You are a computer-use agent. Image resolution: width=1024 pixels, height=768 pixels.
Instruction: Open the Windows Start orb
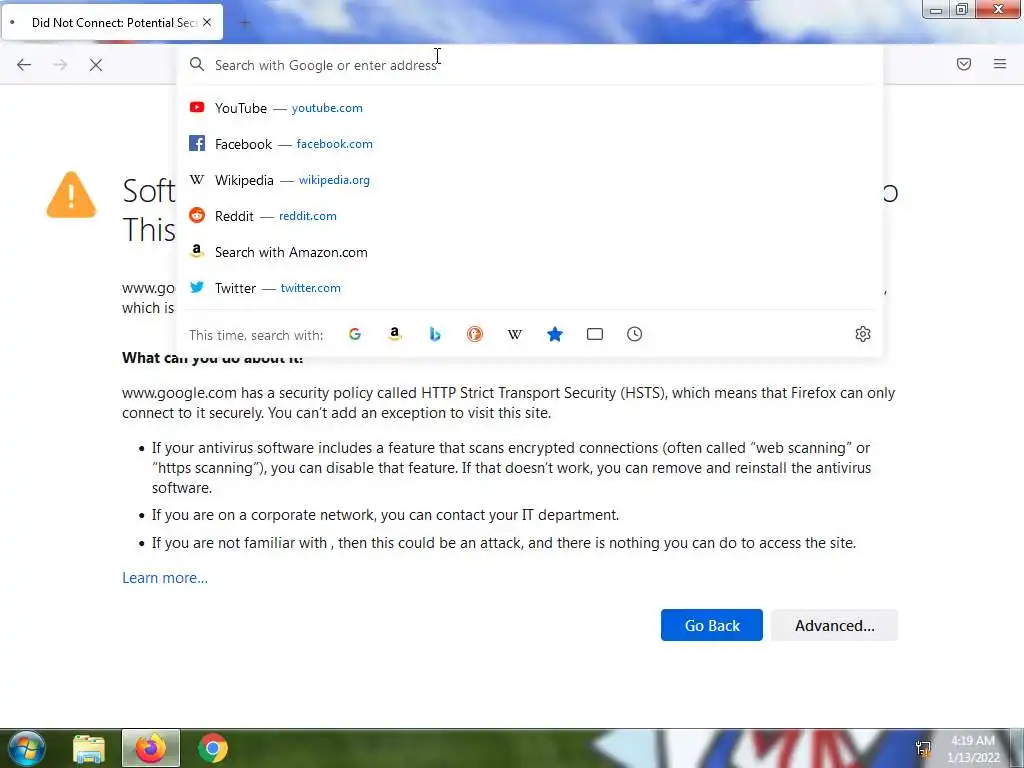[x=26, y=748]
